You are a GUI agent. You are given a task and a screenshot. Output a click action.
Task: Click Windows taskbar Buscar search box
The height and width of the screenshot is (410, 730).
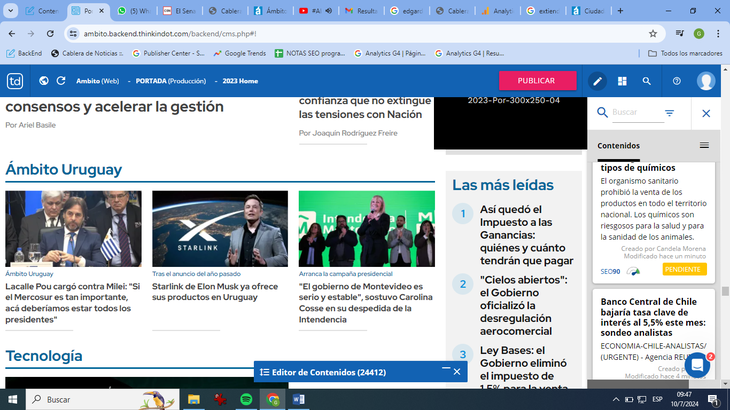[102, 399]
